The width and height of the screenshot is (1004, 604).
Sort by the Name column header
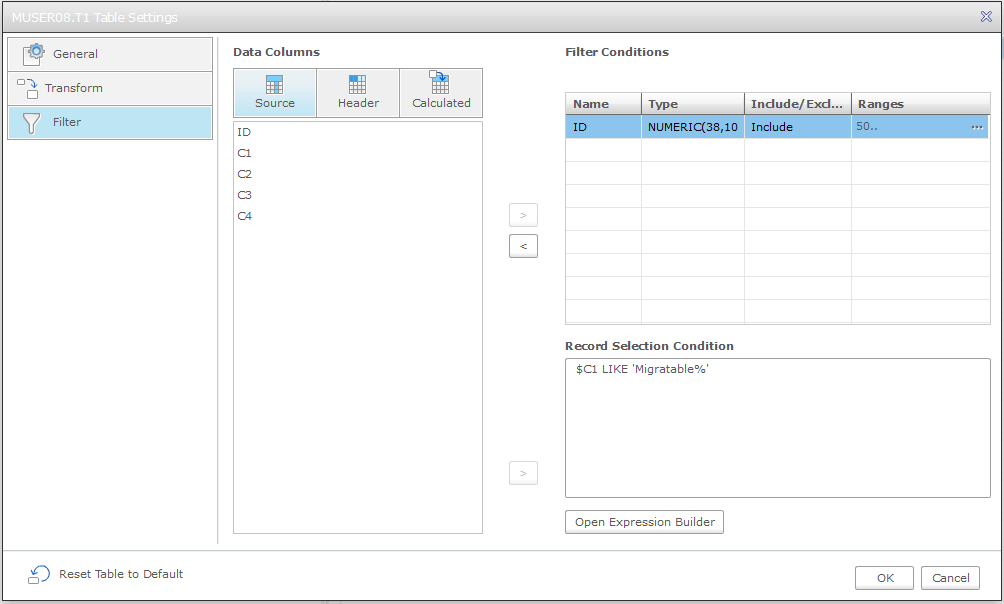coord(603,104)
